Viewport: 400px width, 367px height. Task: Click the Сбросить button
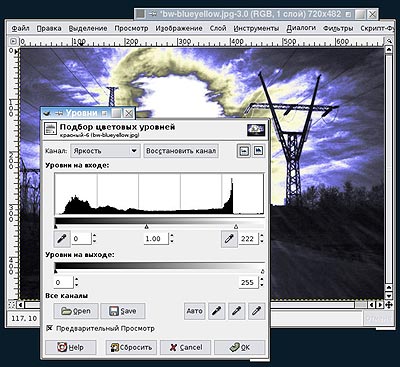pos(131,347)
